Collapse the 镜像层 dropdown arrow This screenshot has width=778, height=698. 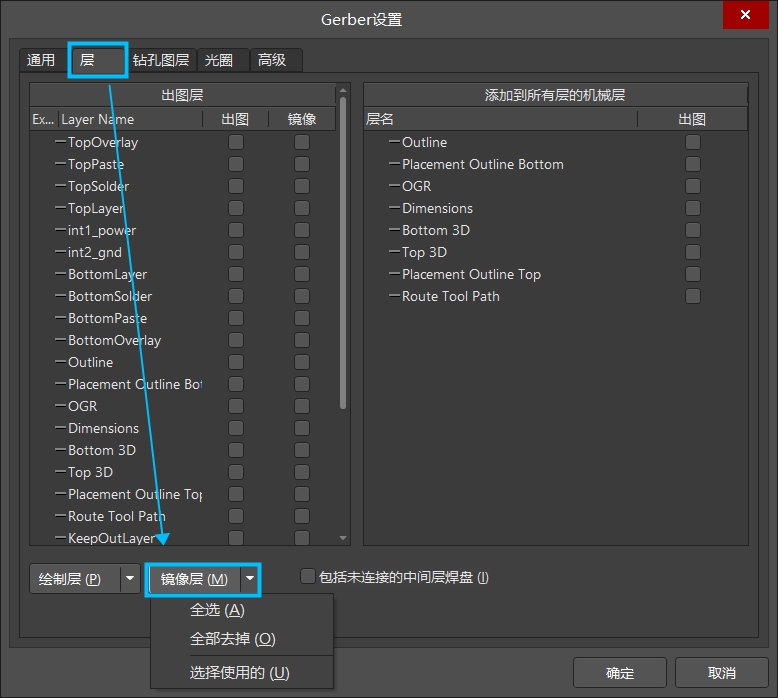pyautogui.click(x=250, y=579)
